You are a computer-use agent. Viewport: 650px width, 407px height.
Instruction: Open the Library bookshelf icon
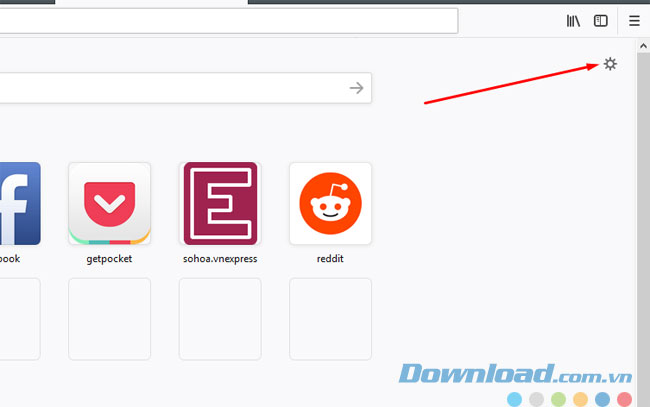(x=573, y=21)
